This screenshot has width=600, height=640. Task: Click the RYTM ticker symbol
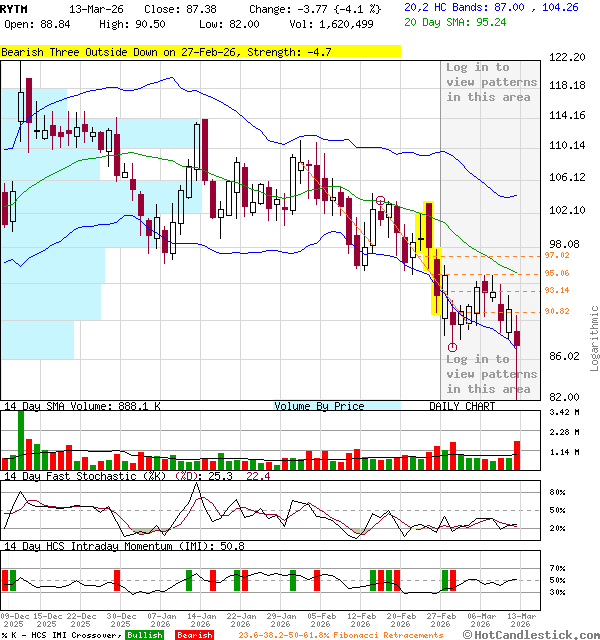(x=15, y=7)
